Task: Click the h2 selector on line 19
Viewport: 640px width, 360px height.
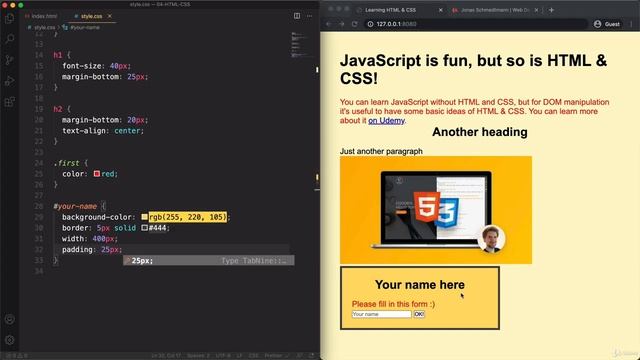Action: coord(58,109)
